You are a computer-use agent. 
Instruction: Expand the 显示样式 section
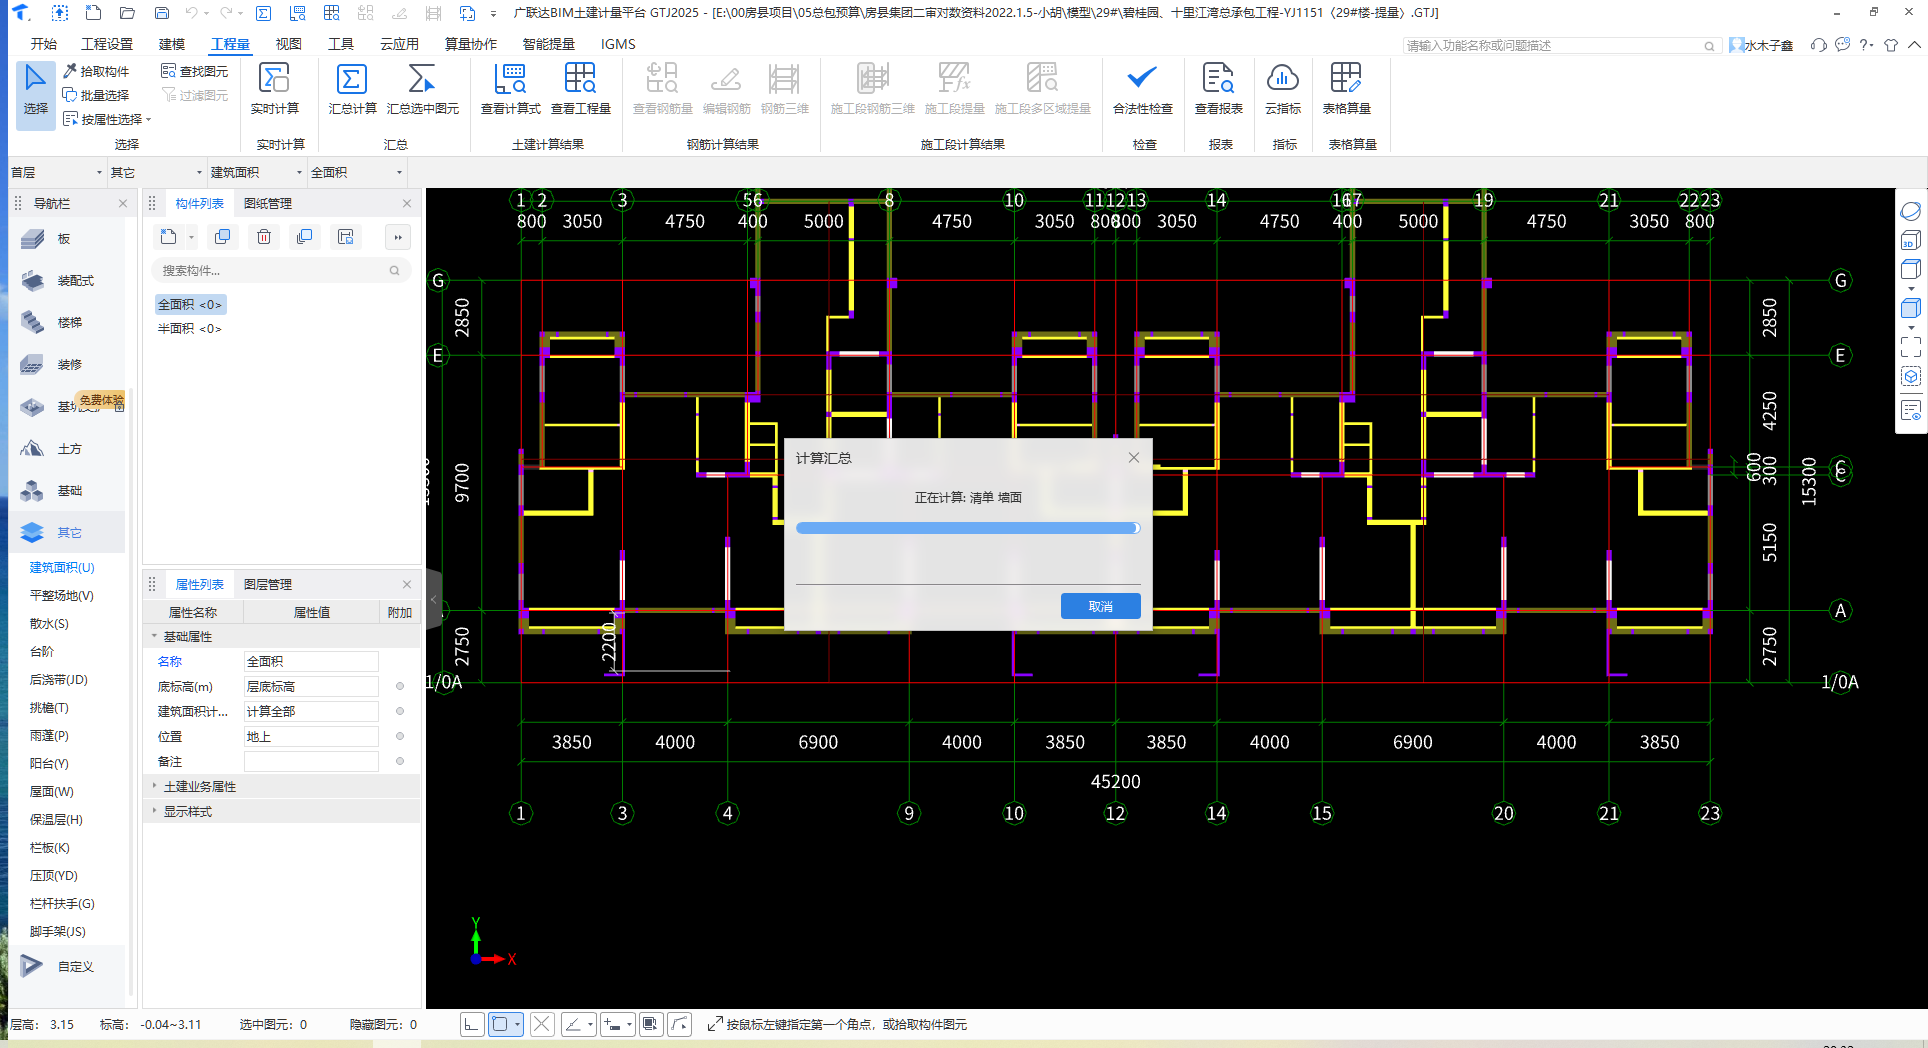(154, 811)
